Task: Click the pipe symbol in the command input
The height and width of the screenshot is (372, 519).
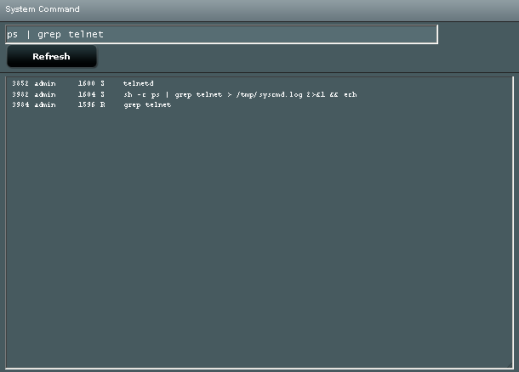Action: (x=28, y=34)
